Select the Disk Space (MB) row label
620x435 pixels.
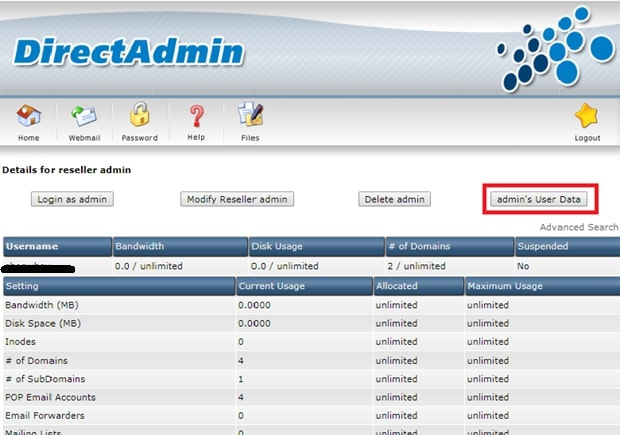[43, 323]
